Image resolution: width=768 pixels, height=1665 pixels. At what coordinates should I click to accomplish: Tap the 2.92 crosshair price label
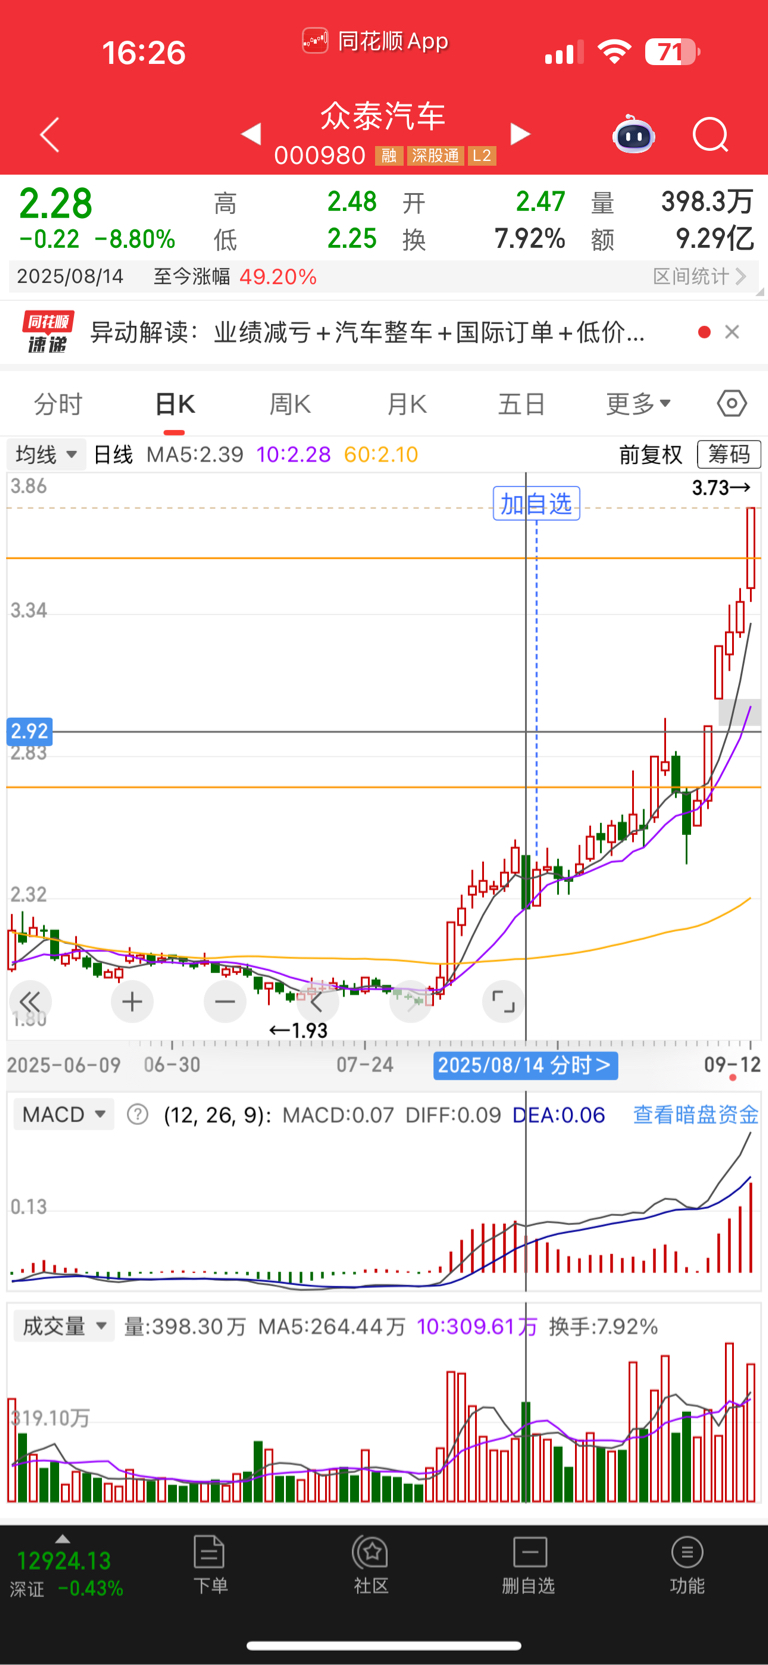[x=29, y=731]
